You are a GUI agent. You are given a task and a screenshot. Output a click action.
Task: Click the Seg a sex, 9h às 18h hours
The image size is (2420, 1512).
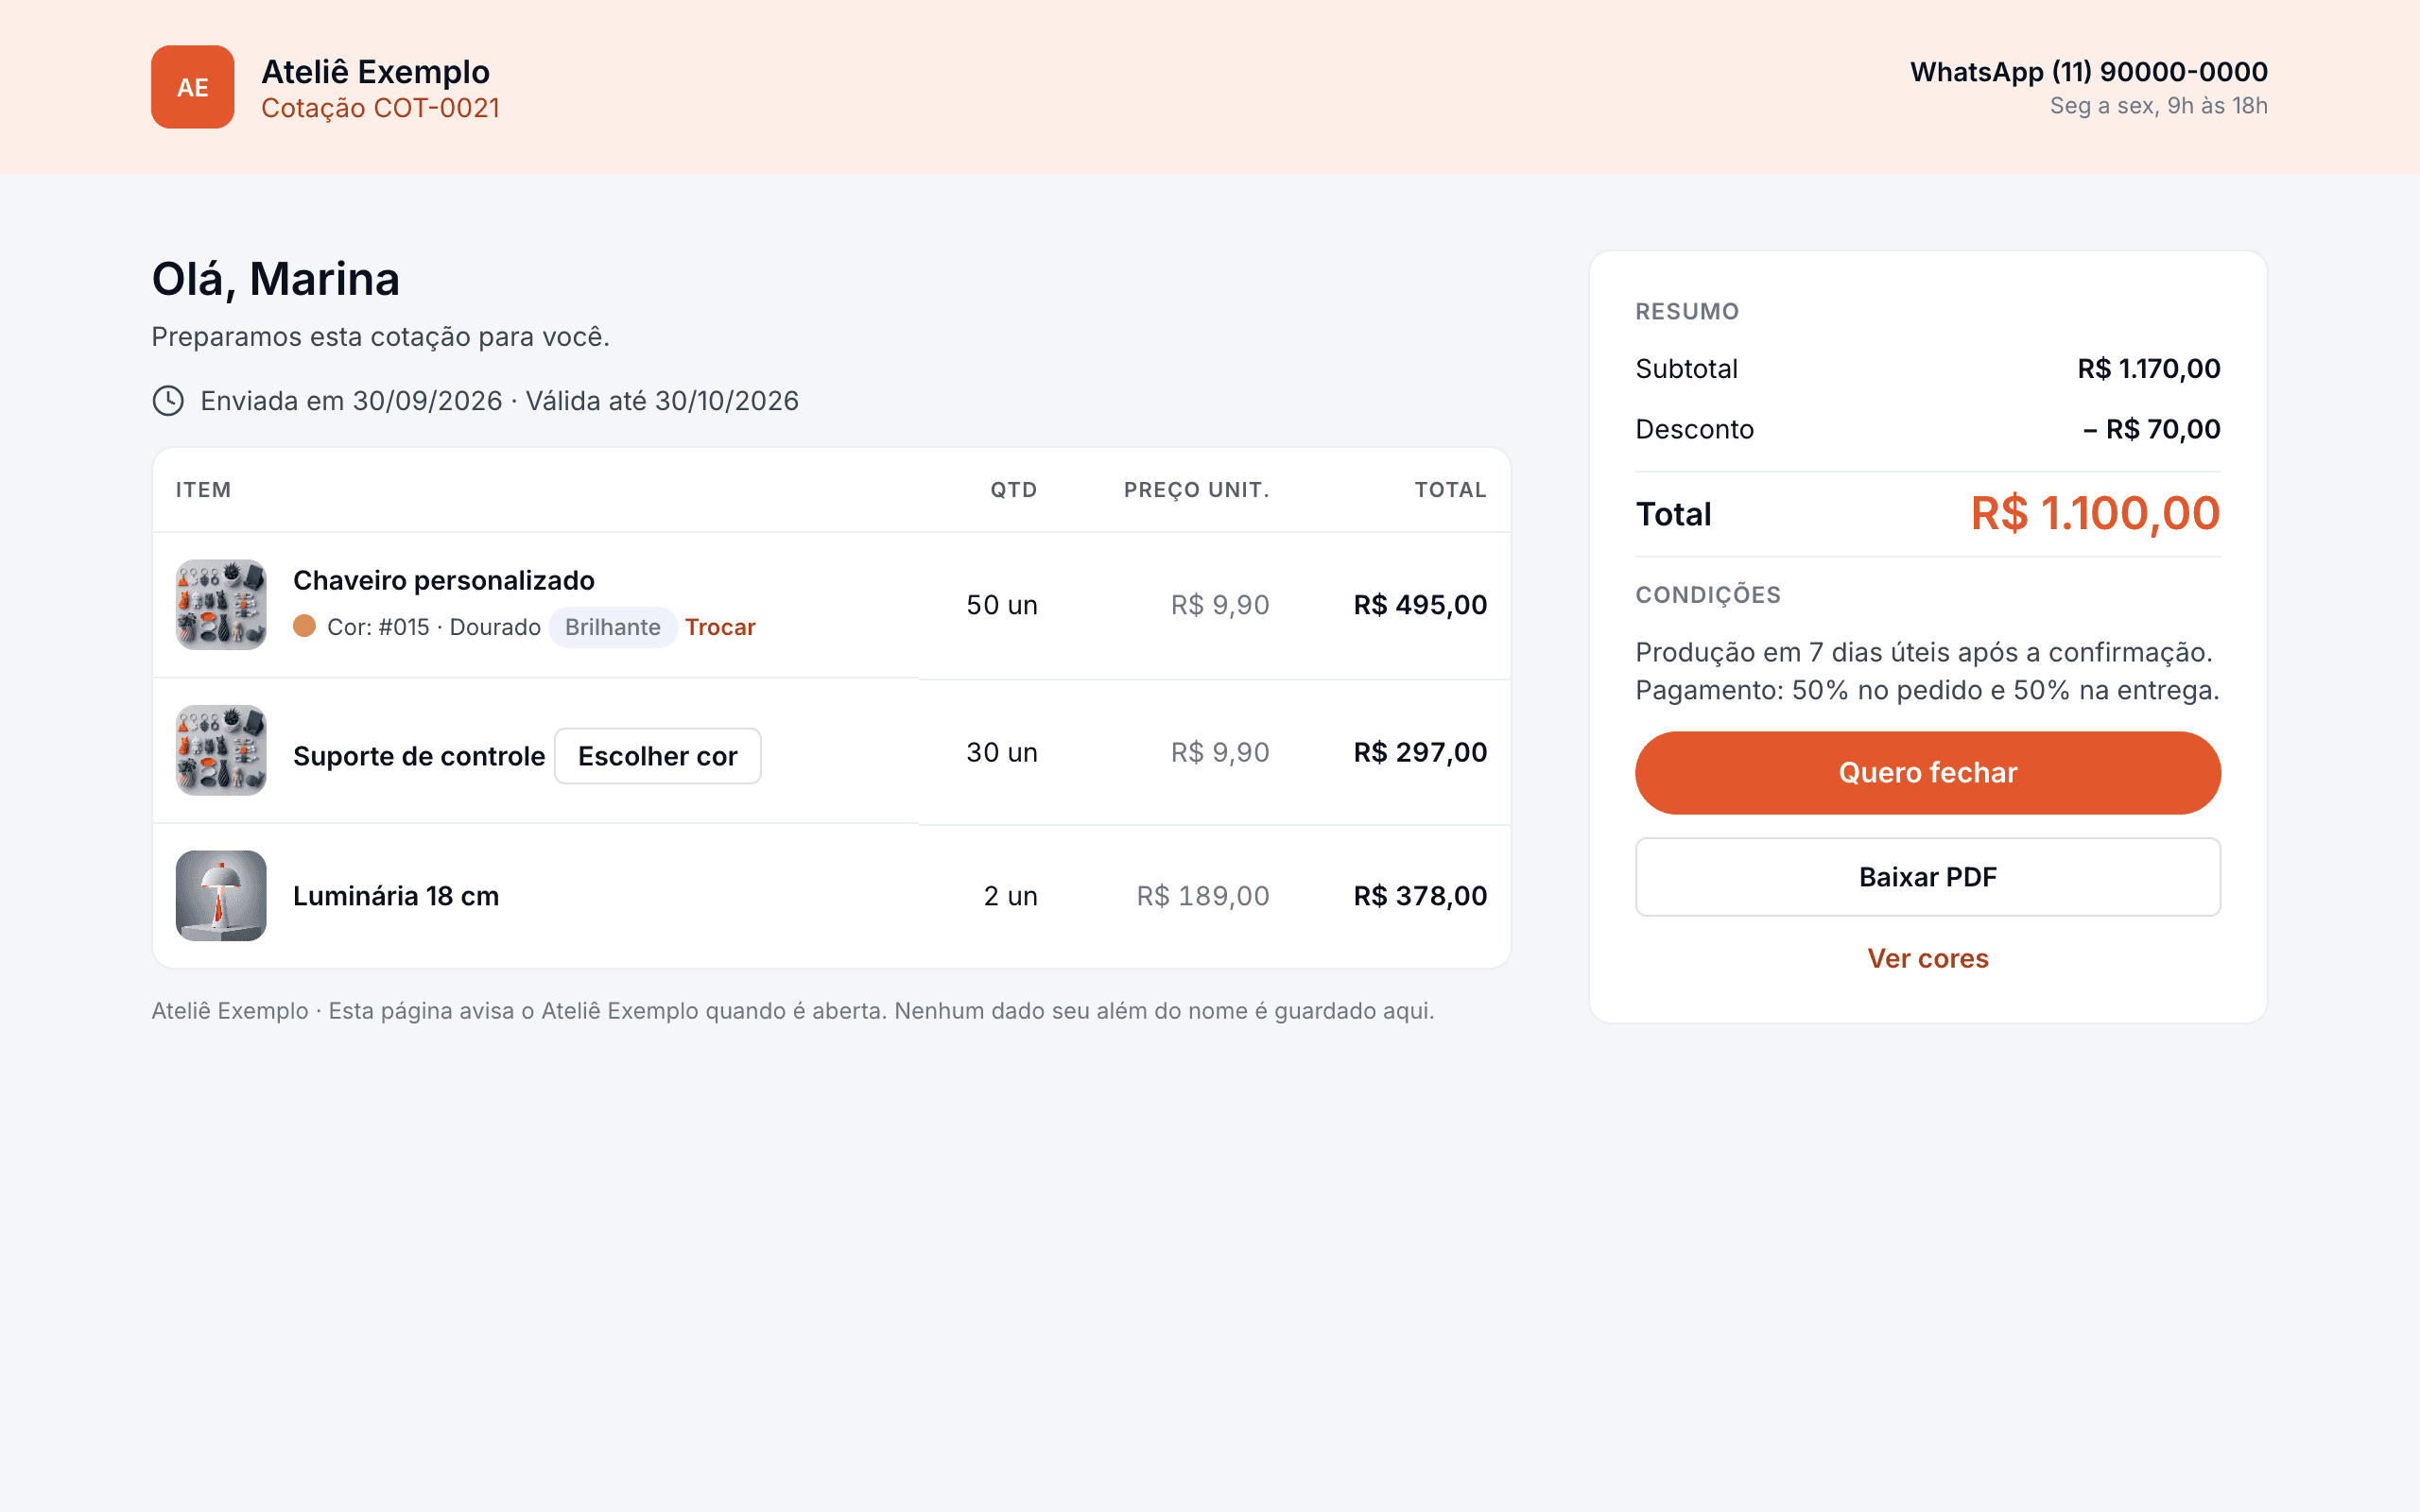(x=2158, y=106)
